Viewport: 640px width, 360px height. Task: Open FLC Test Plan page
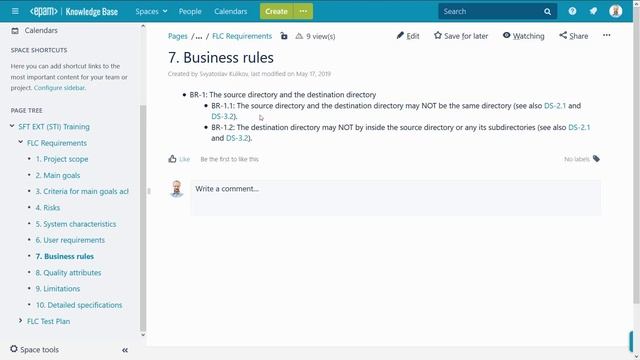(x=48, y=321)
